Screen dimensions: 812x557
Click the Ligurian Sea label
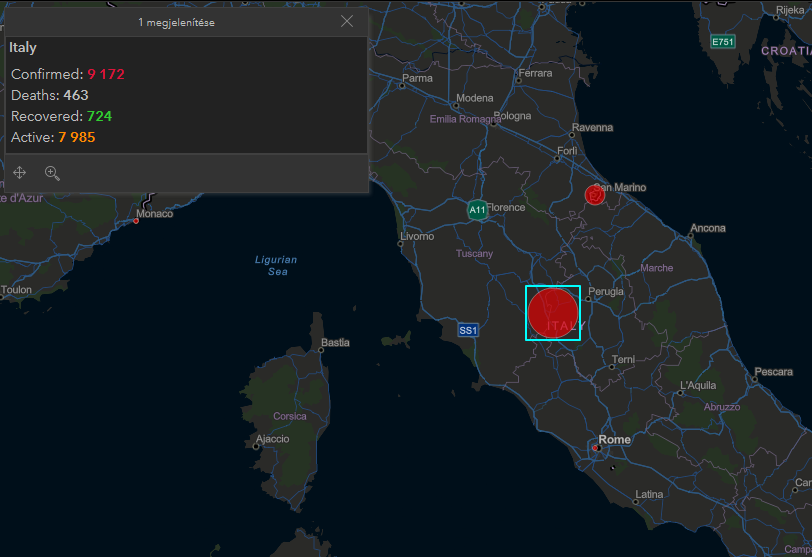[276, 265]
